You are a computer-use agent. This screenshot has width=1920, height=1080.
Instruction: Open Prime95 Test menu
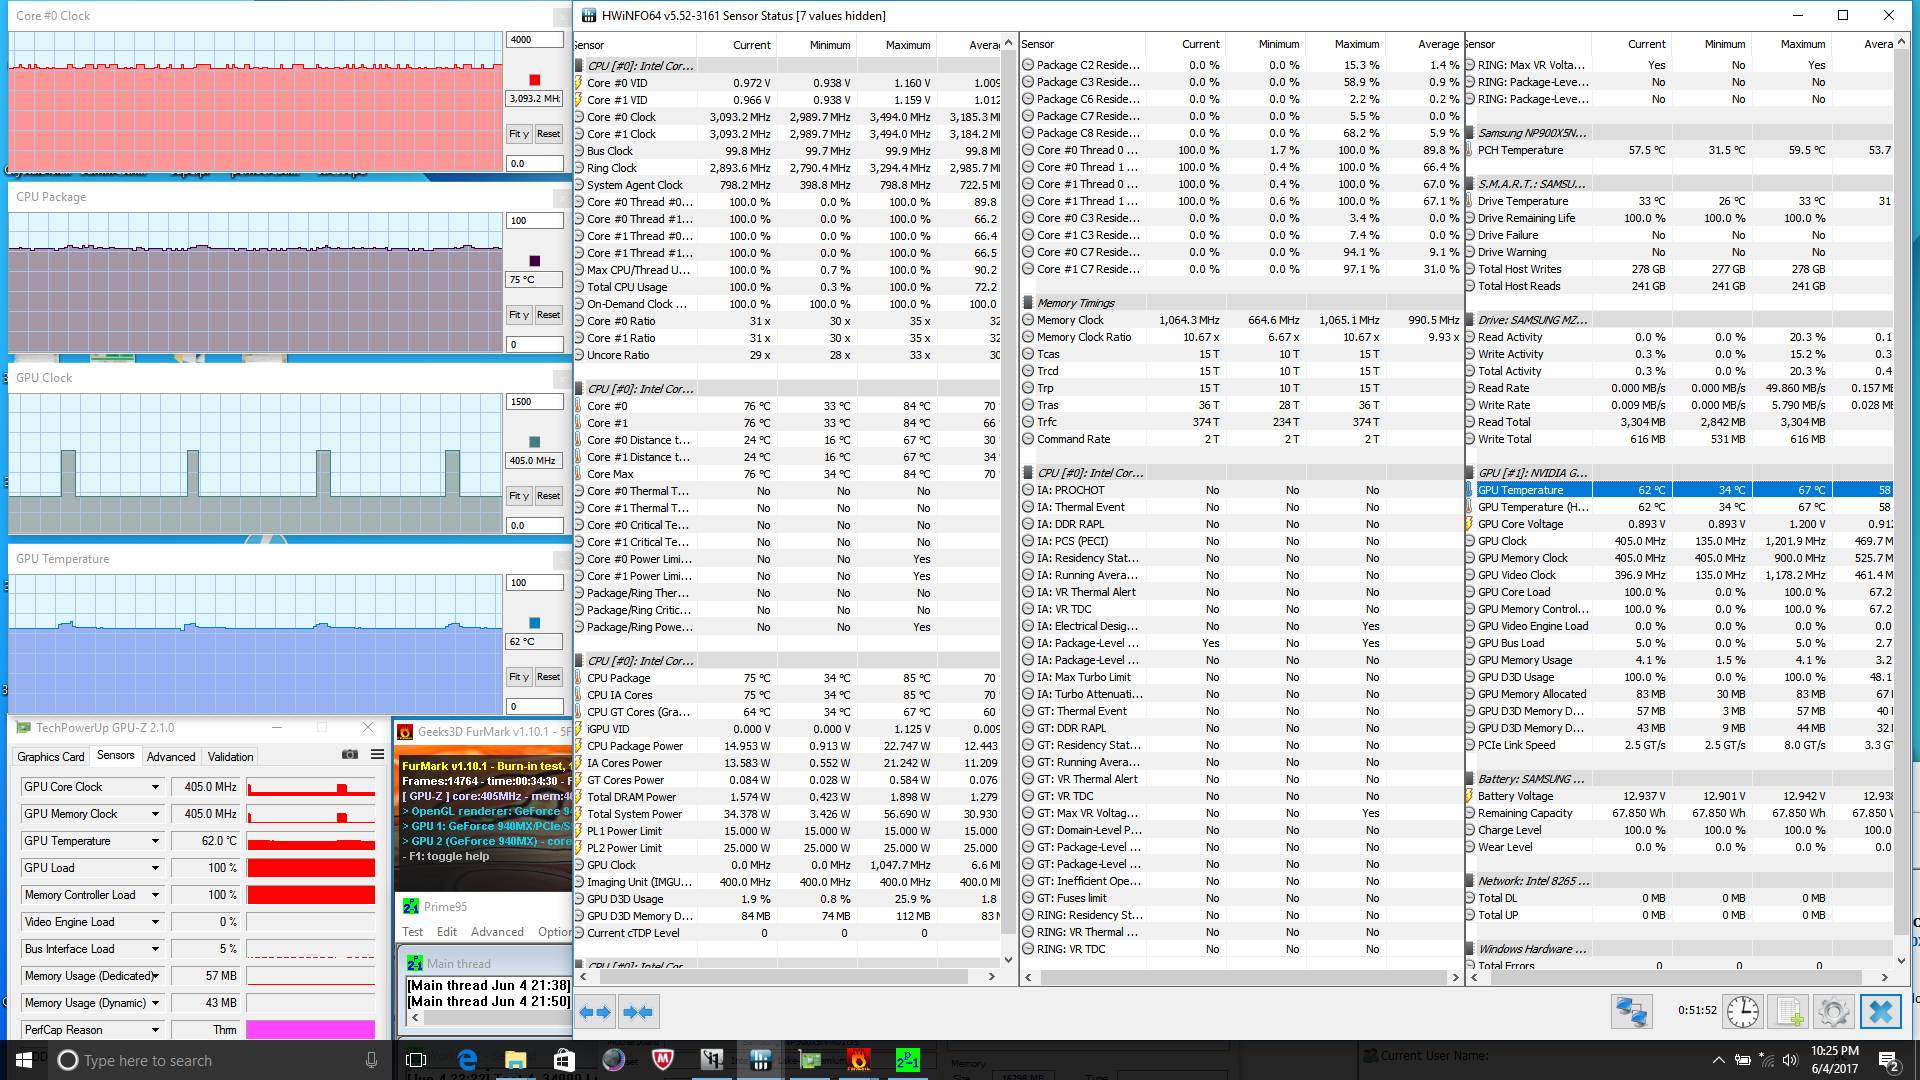click(413, 932)
